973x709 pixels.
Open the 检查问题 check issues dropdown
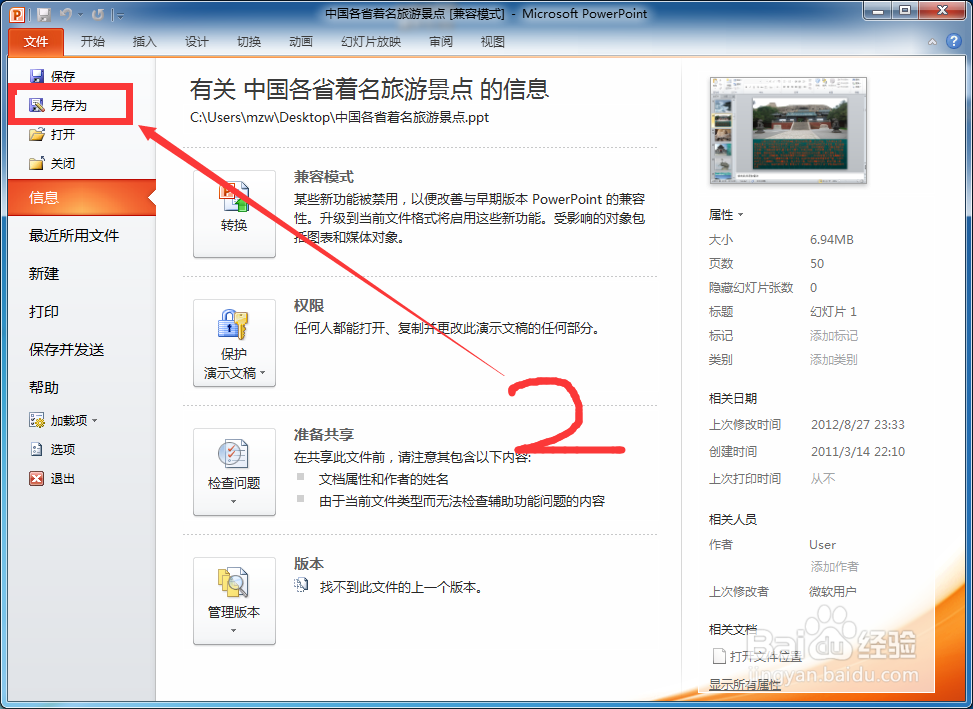tap(234, 471)
